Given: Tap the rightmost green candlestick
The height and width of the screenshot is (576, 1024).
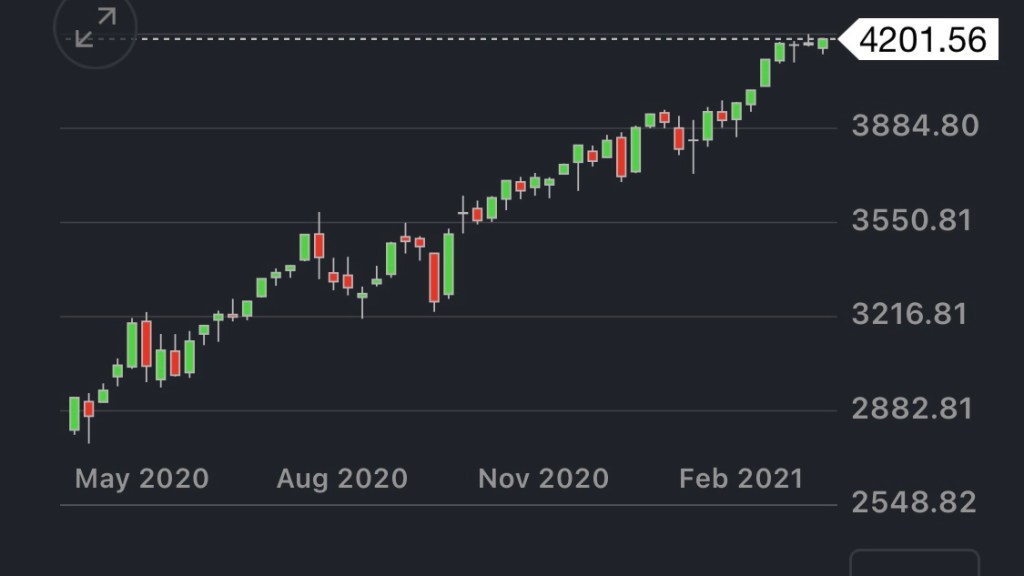Looking at the screenshot, I should [x=823, y=43].
